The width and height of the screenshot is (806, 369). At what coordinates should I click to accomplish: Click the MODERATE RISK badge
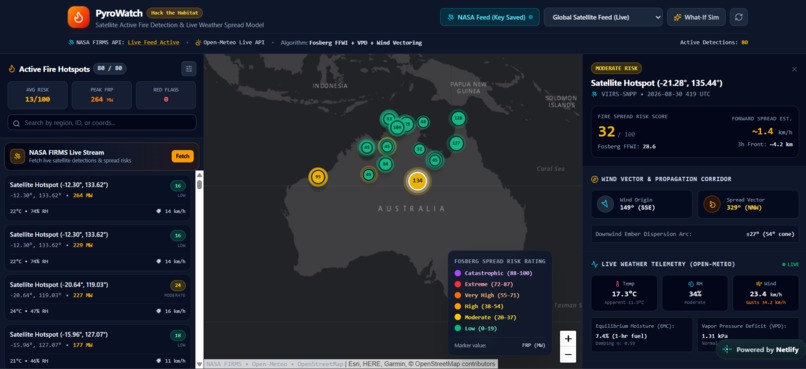(x=616, y=68)
